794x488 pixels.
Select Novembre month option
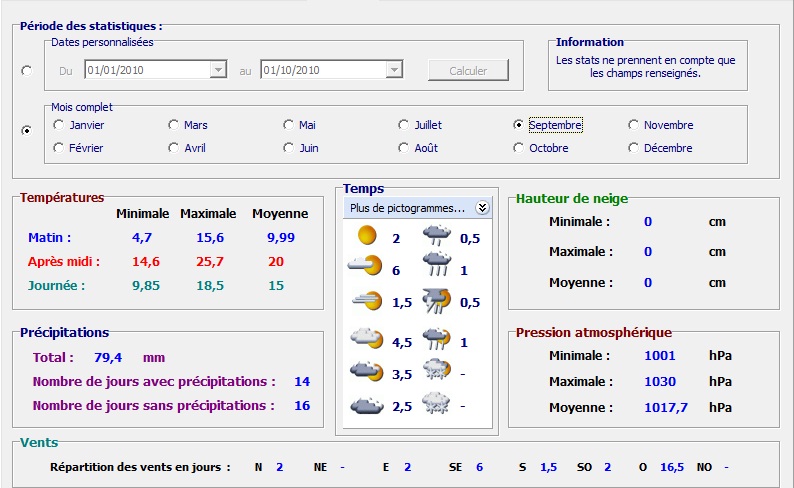pyautogui.click(x=660, y=125)
